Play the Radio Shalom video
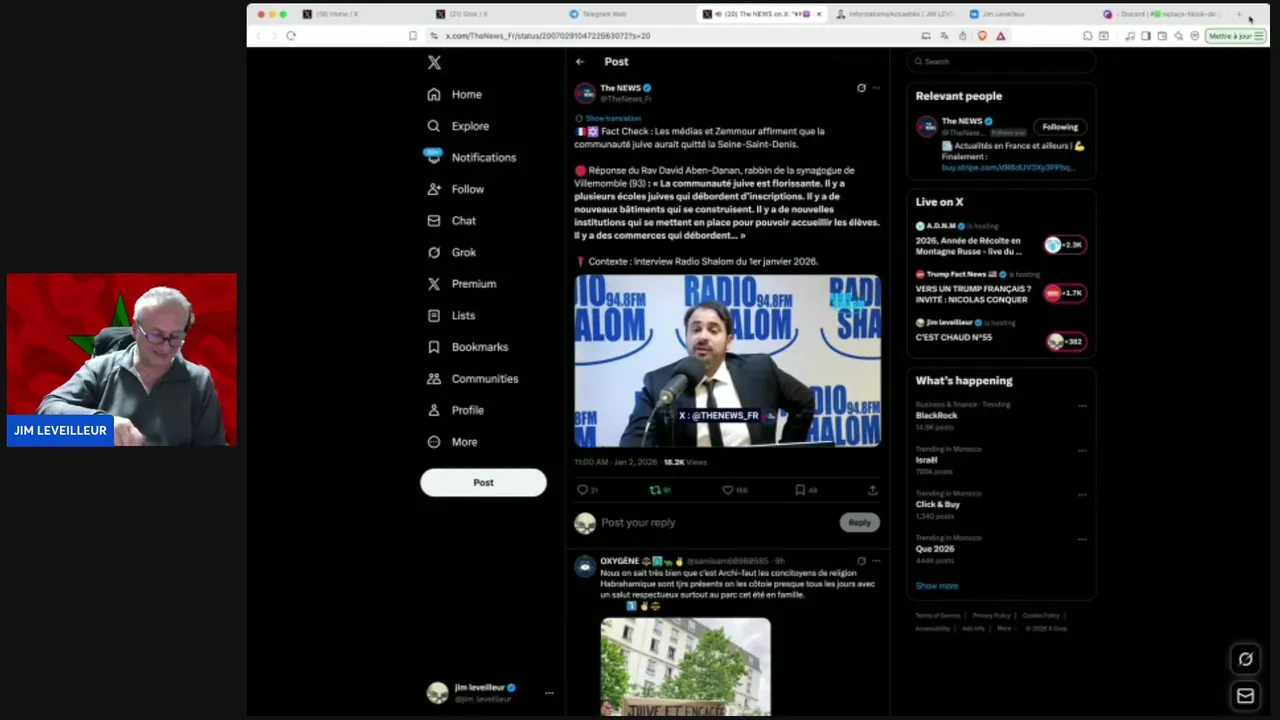 pos(727,360)
